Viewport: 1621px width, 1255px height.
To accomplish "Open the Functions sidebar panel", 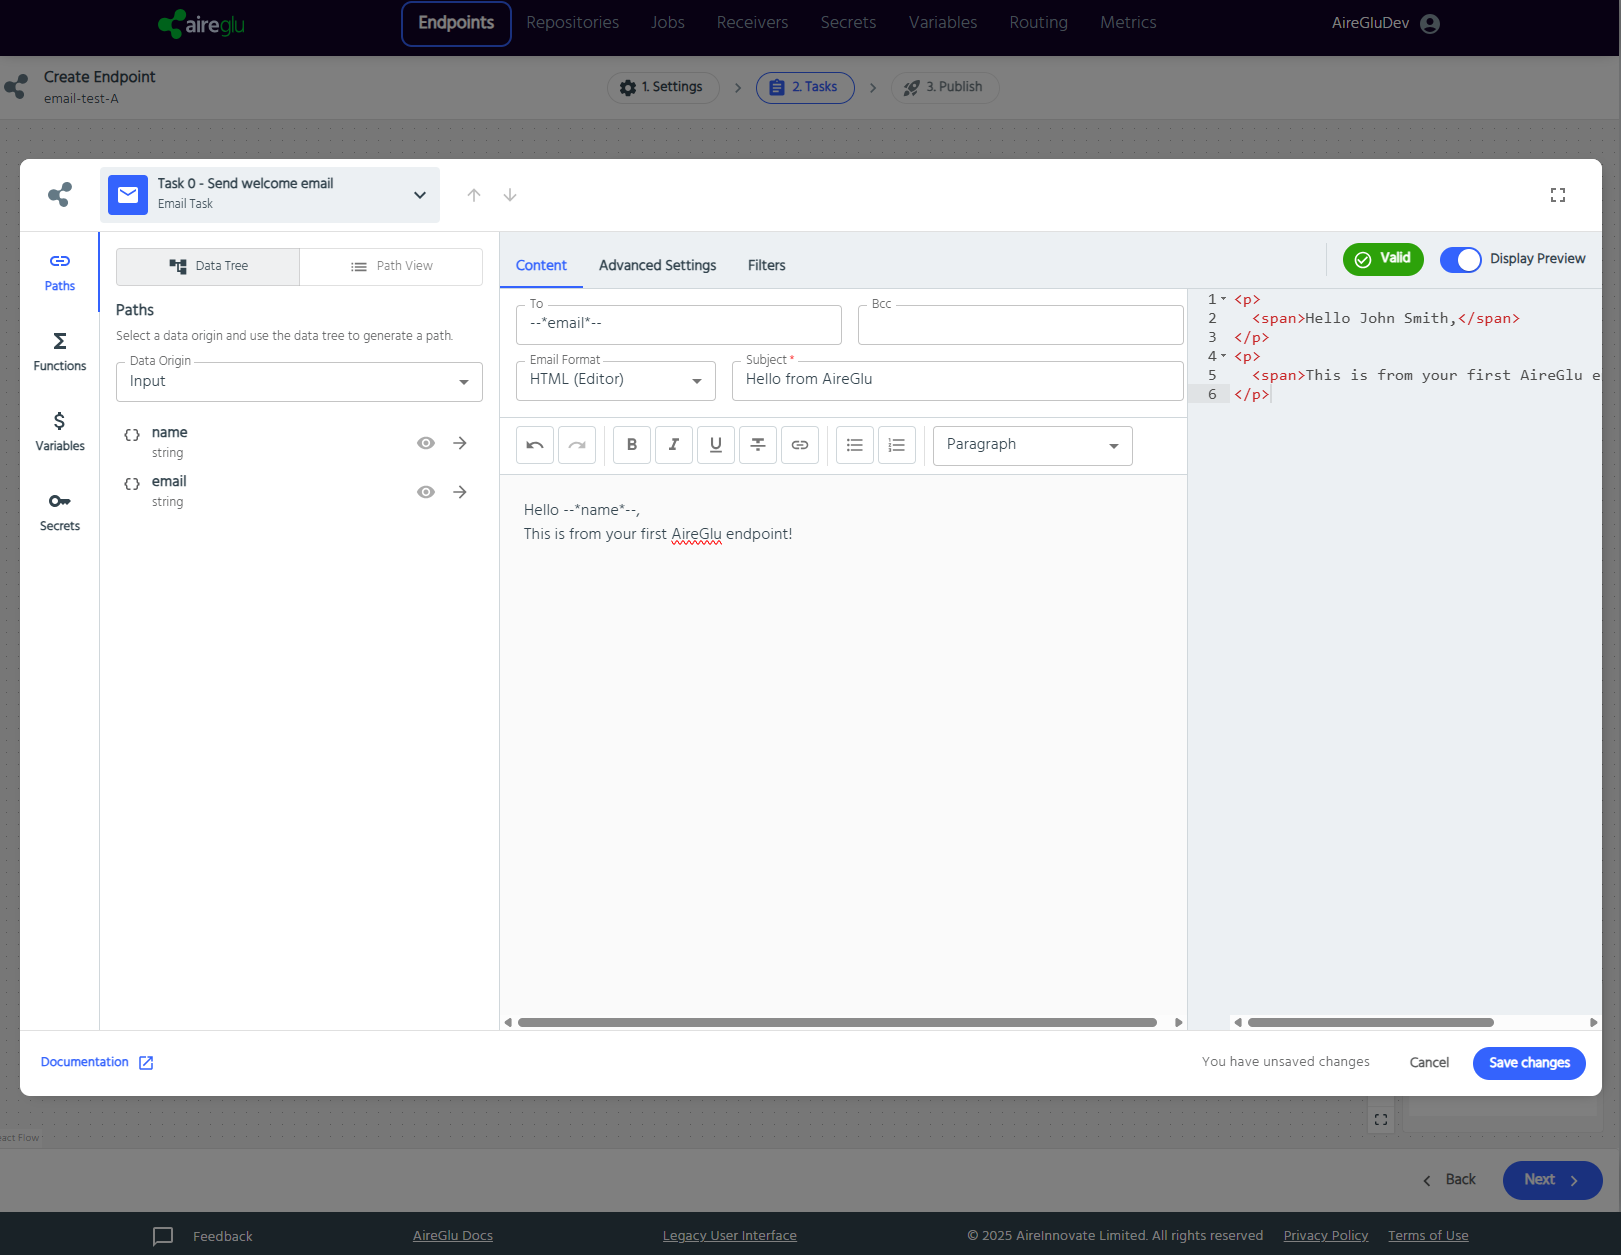I will (x=60, y=352).
